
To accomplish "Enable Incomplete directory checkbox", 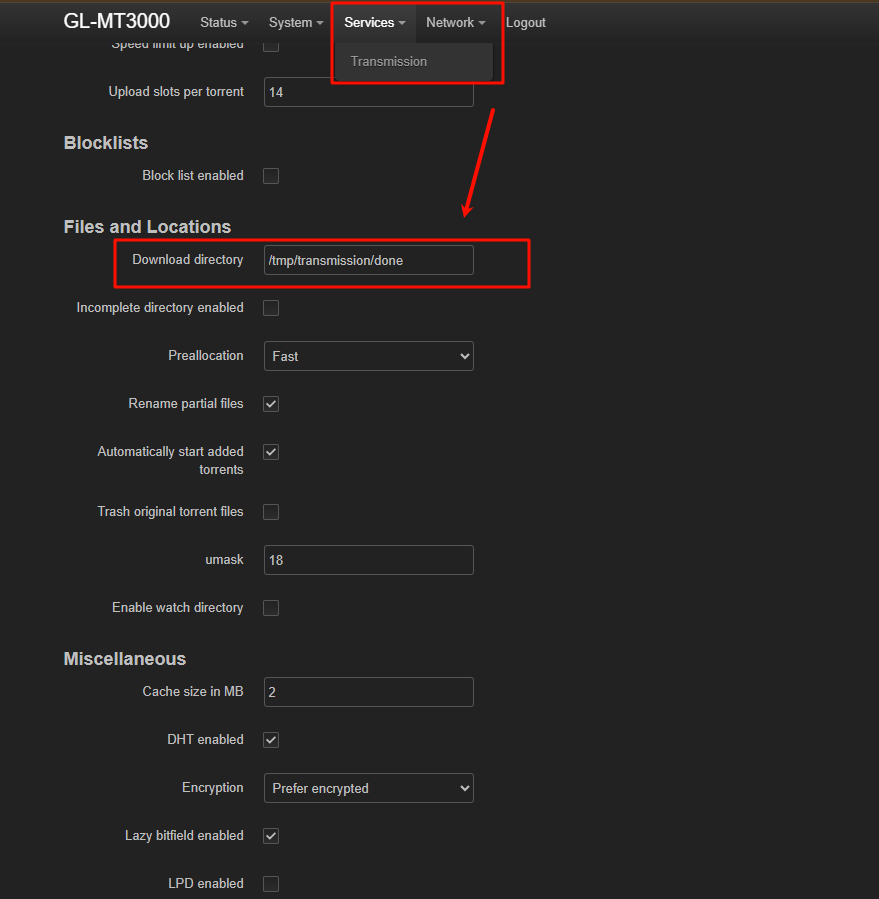I will 271,308.
